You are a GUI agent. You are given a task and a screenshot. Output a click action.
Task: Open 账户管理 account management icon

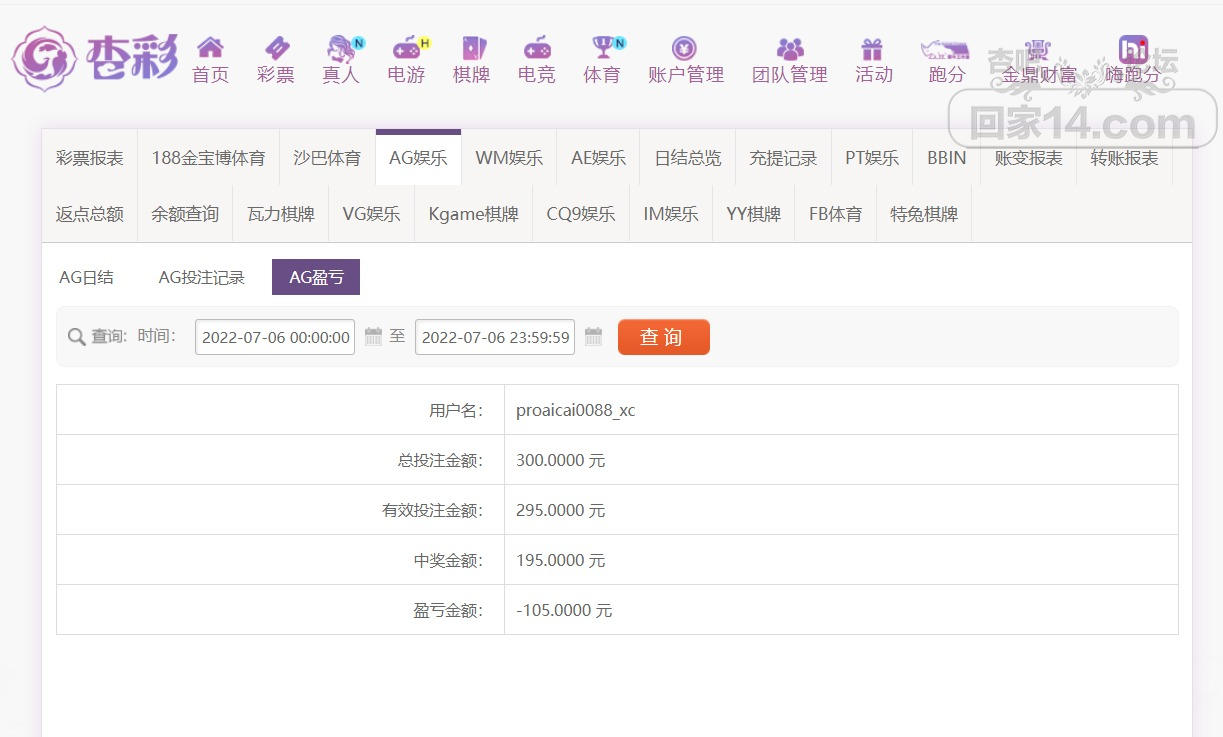685,48
